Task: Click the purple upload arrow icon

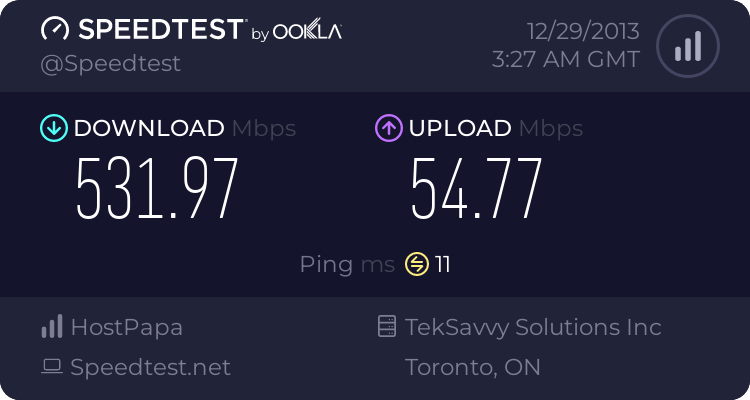Action: tap(387, 128)
